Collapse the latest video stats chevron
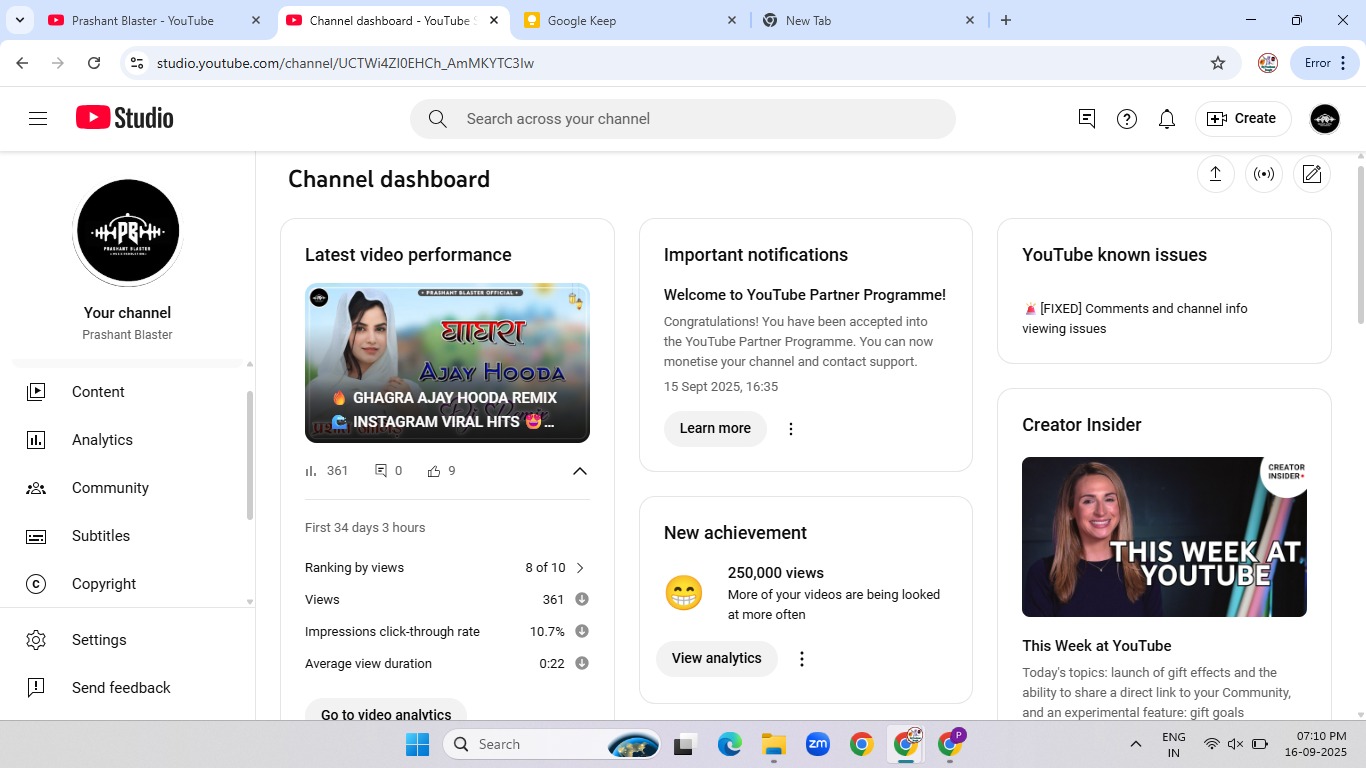 point(579,471)
